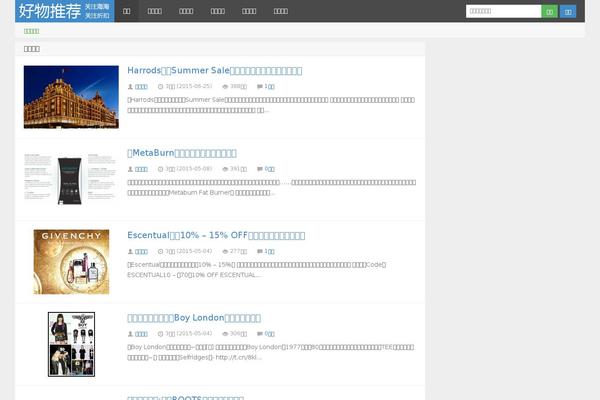Click the clock icon in Boy London row
This screenshot has width=600, height=400.
coord(161,334)
